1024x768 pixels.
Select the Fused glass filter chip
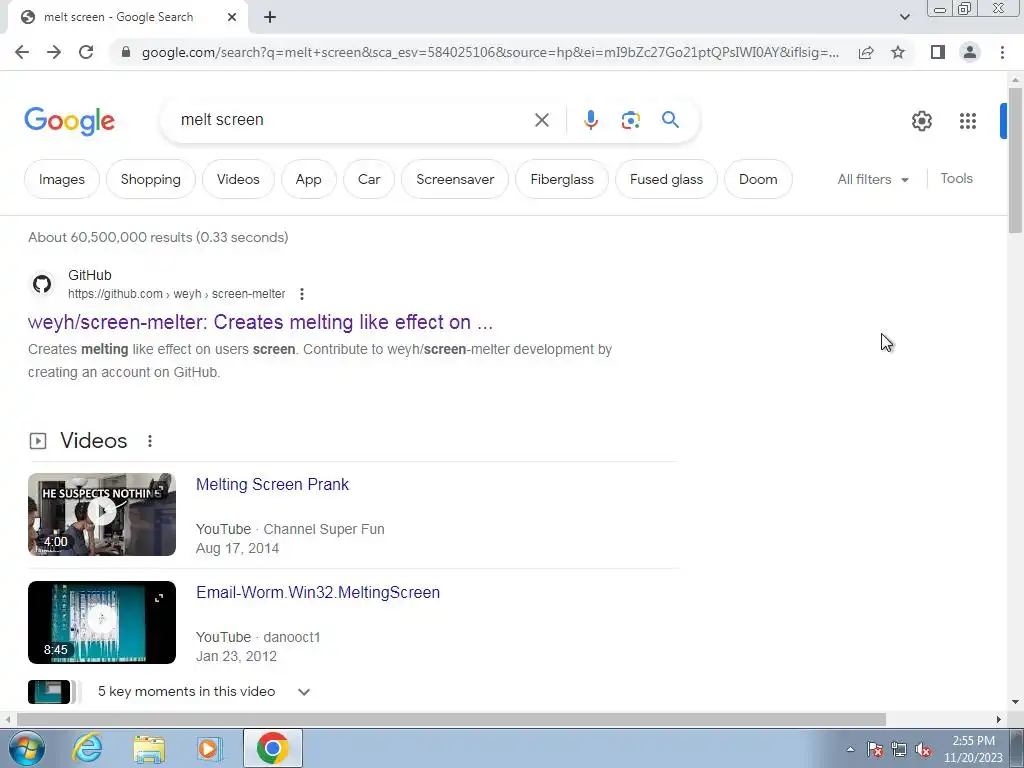click(666, 180)
